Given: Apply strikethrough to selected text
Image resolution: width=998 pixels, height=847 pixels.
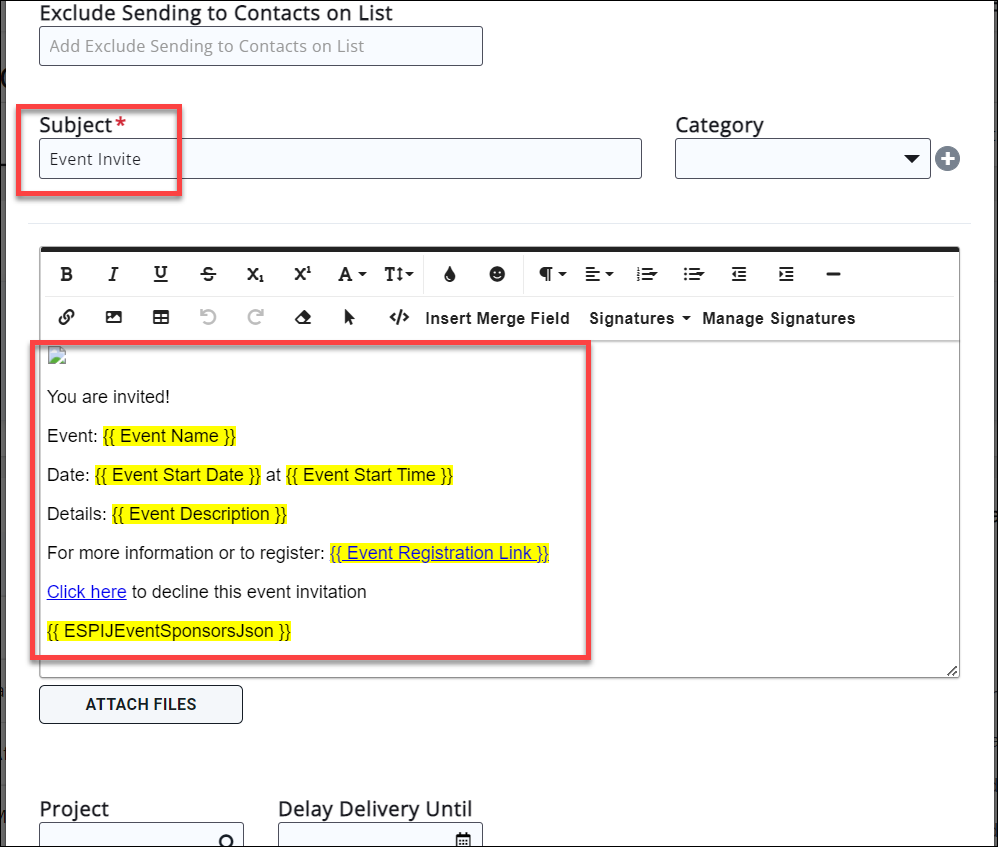Looking at the screenshot, I should coord(208,274).
